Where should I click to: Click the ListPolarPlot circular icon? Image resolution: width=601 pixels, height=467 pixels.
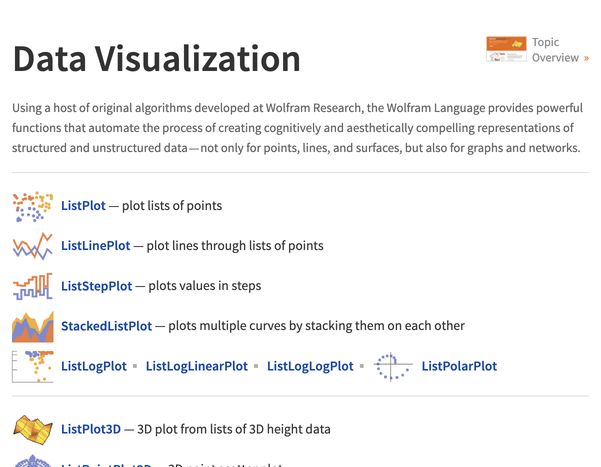(x=392, y=367)
